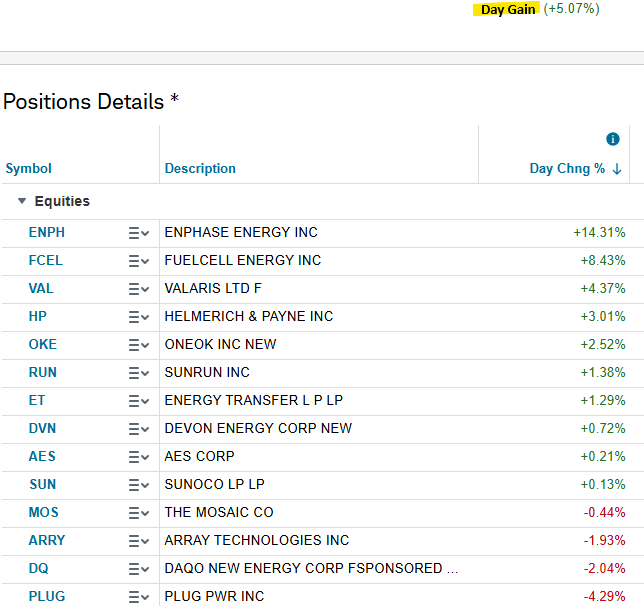Open the ET symbol link
The image size is (644, 606).
coord(37,400)
